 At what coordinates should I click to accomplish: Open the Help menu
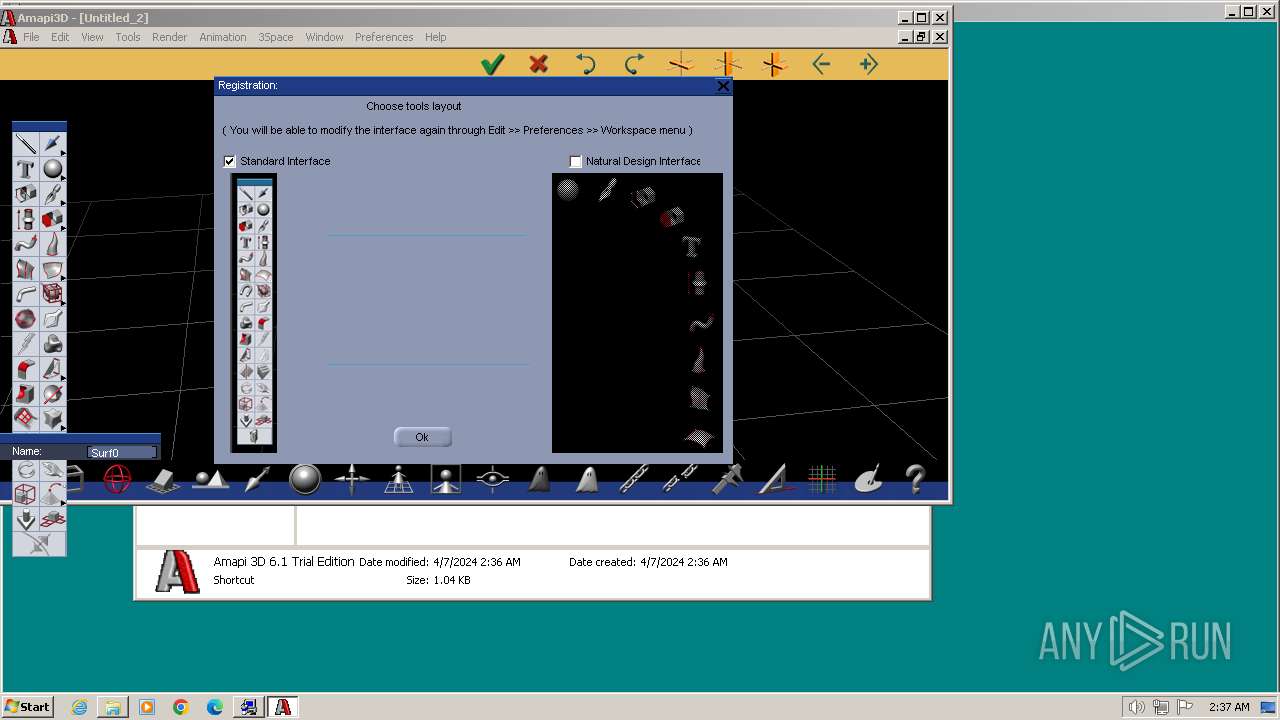click(x=435, y=37)
